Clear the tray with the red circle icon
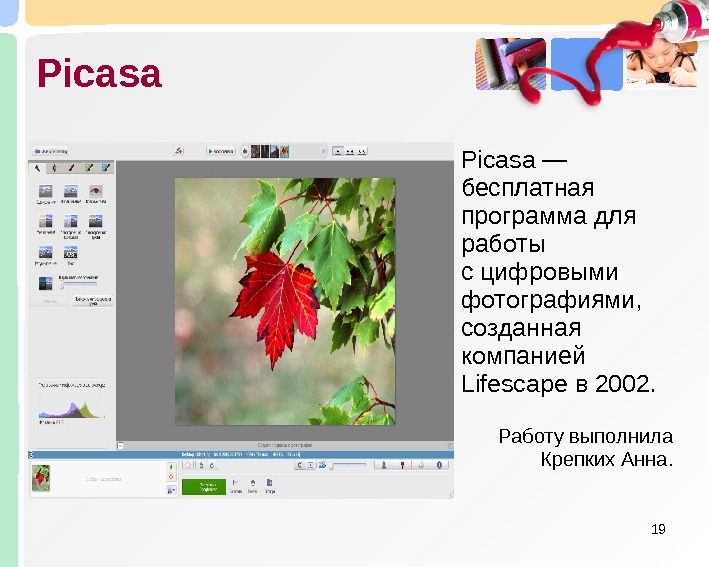Viewport: 709px width, 567px height. 171,477
